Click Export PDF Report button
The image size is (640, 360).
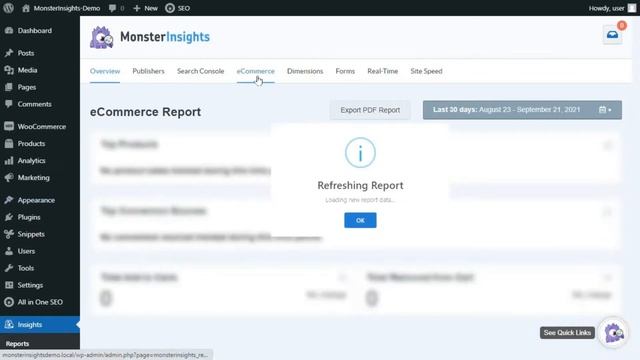tap(370, 110)
